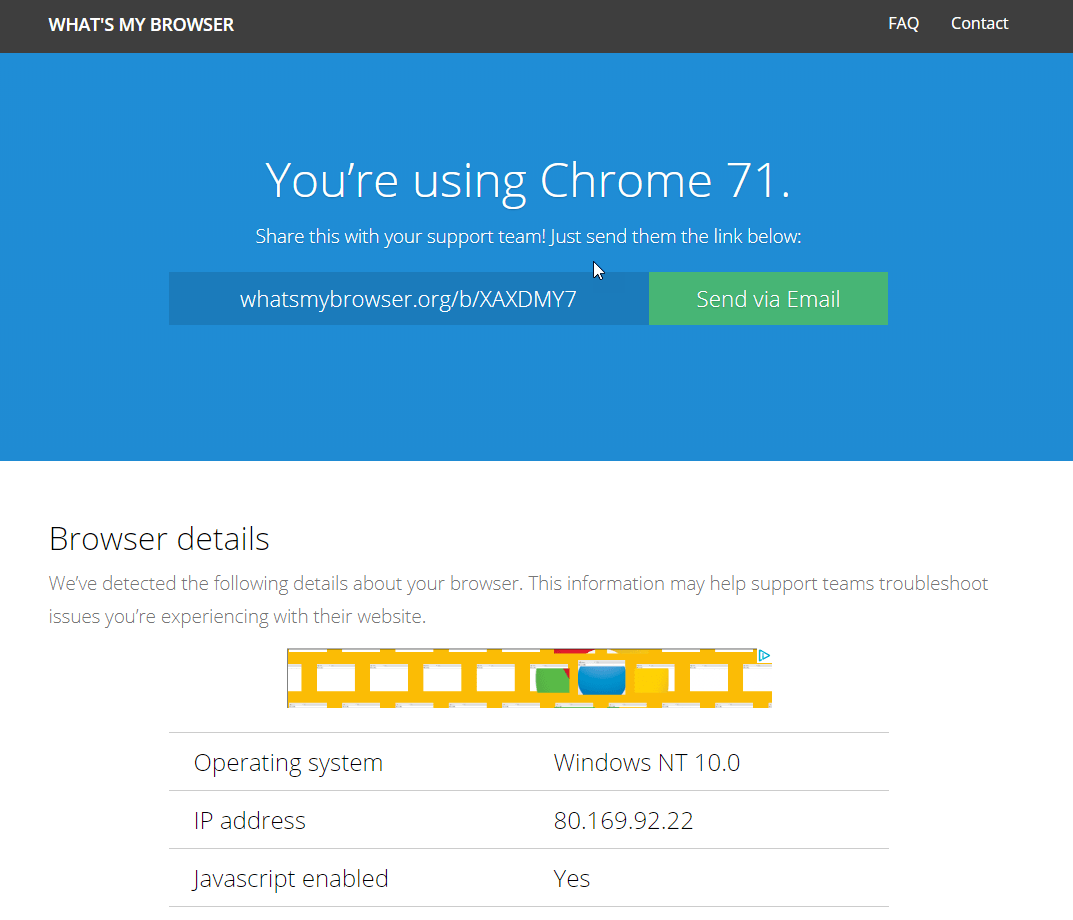The height and width of the screenshot is (920, 1073).
Task: Click the "Windows NT 10.0" value
Action: 647,763
